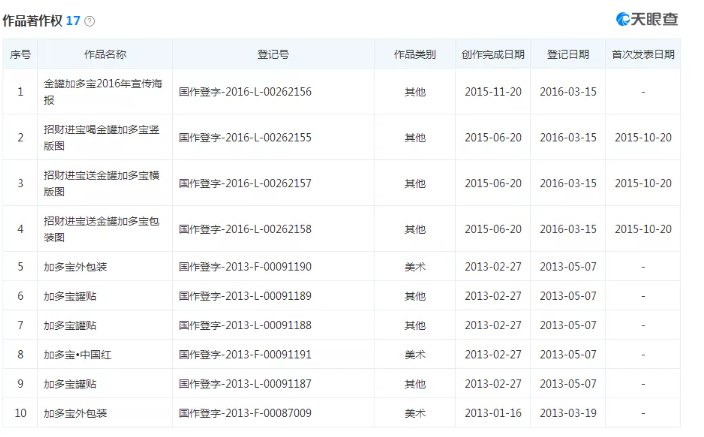Image resolution: width=704 pixels, height=437 pixels.
Task: Click creation date 2015-11-20
Action: pyautogui.click(x=493, y=92)
